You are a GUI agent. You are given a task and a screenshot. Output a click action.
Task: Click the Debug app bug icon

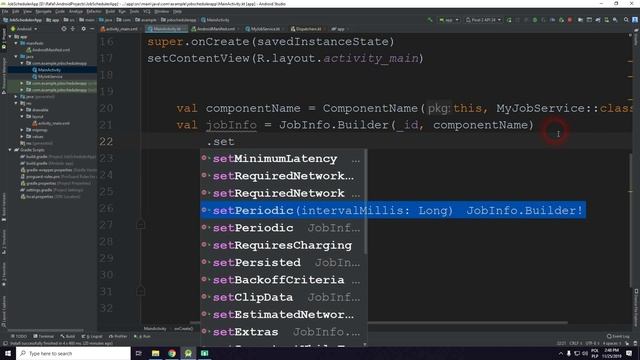(535, 20)
